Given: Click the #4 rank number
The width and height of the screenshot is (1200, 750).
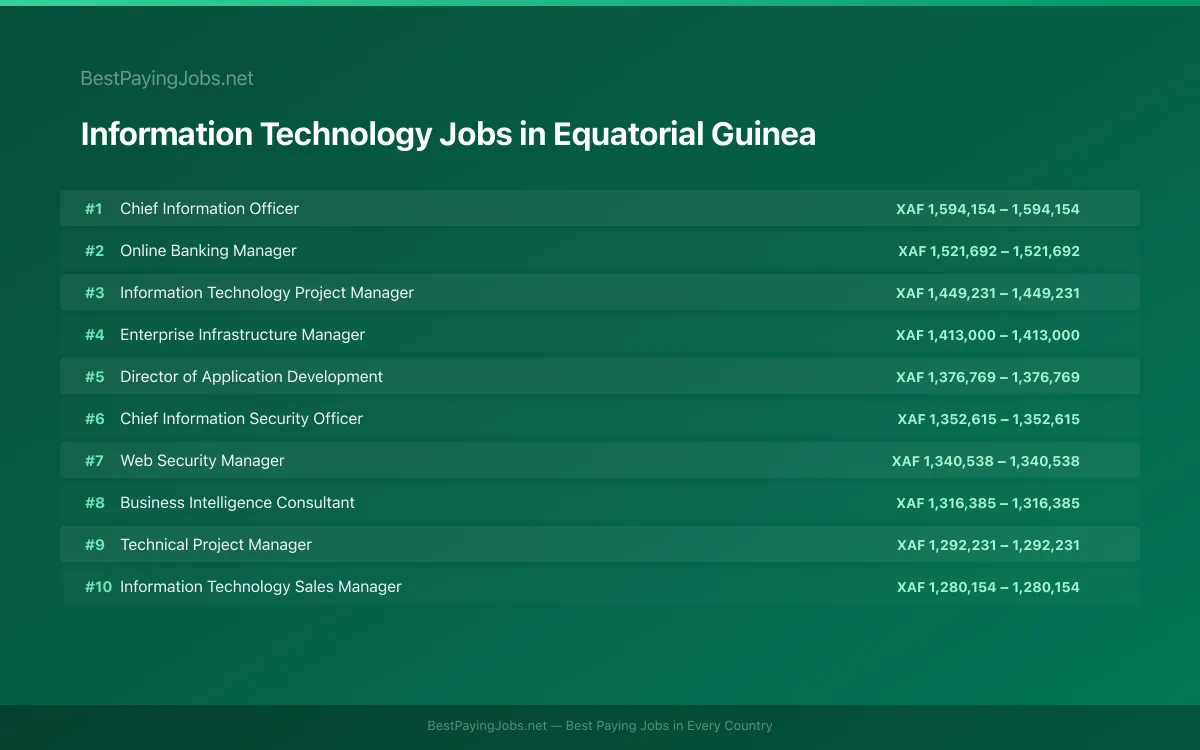Looking at the screenshot, I should 94,334.
